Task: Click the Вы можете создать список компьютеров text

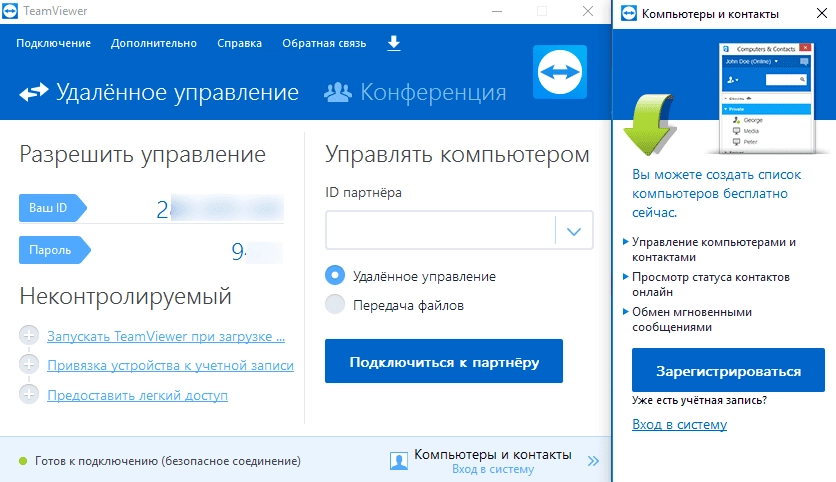Action: tap(716, 193)
